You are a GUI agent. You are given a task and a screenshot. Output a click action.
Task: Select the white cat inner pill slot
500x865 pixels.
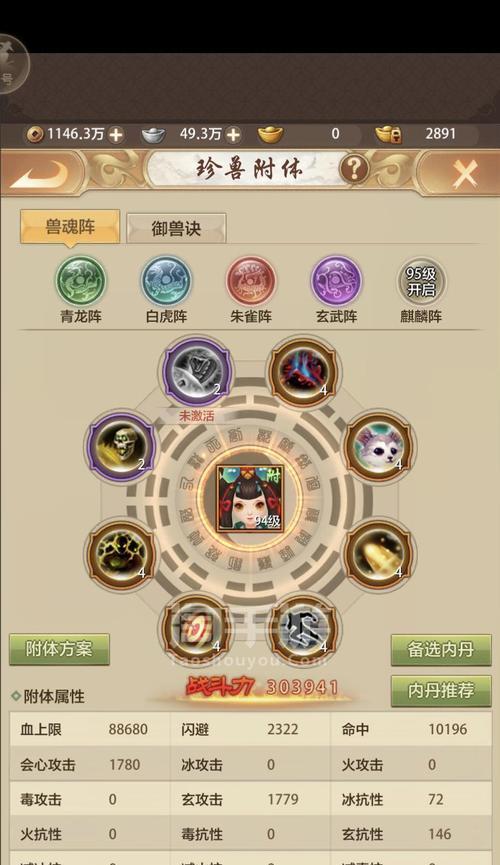pos(379,446)
